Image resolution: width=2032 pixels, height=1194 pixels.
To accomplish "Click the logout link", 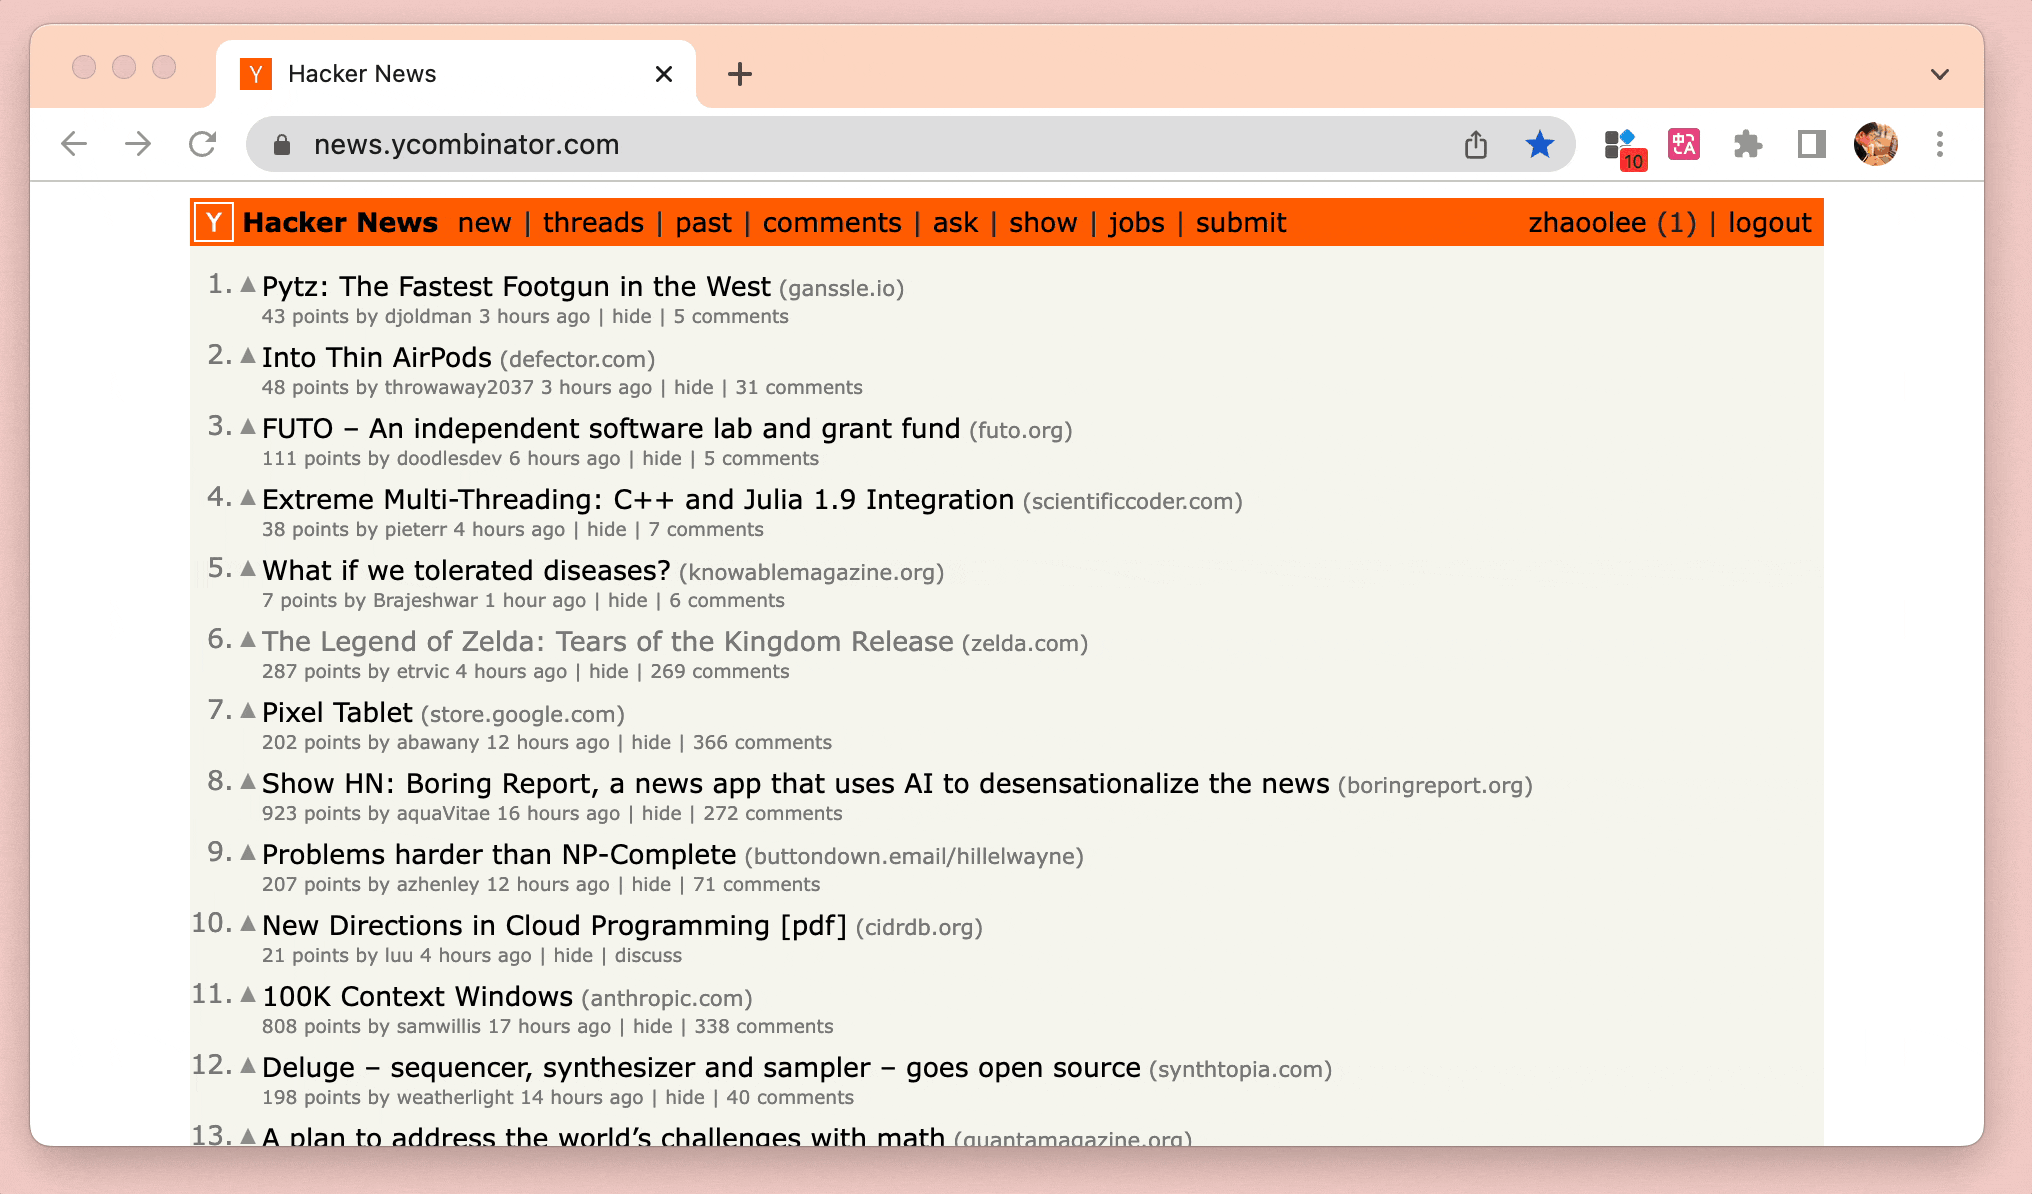I will 1769,222.
